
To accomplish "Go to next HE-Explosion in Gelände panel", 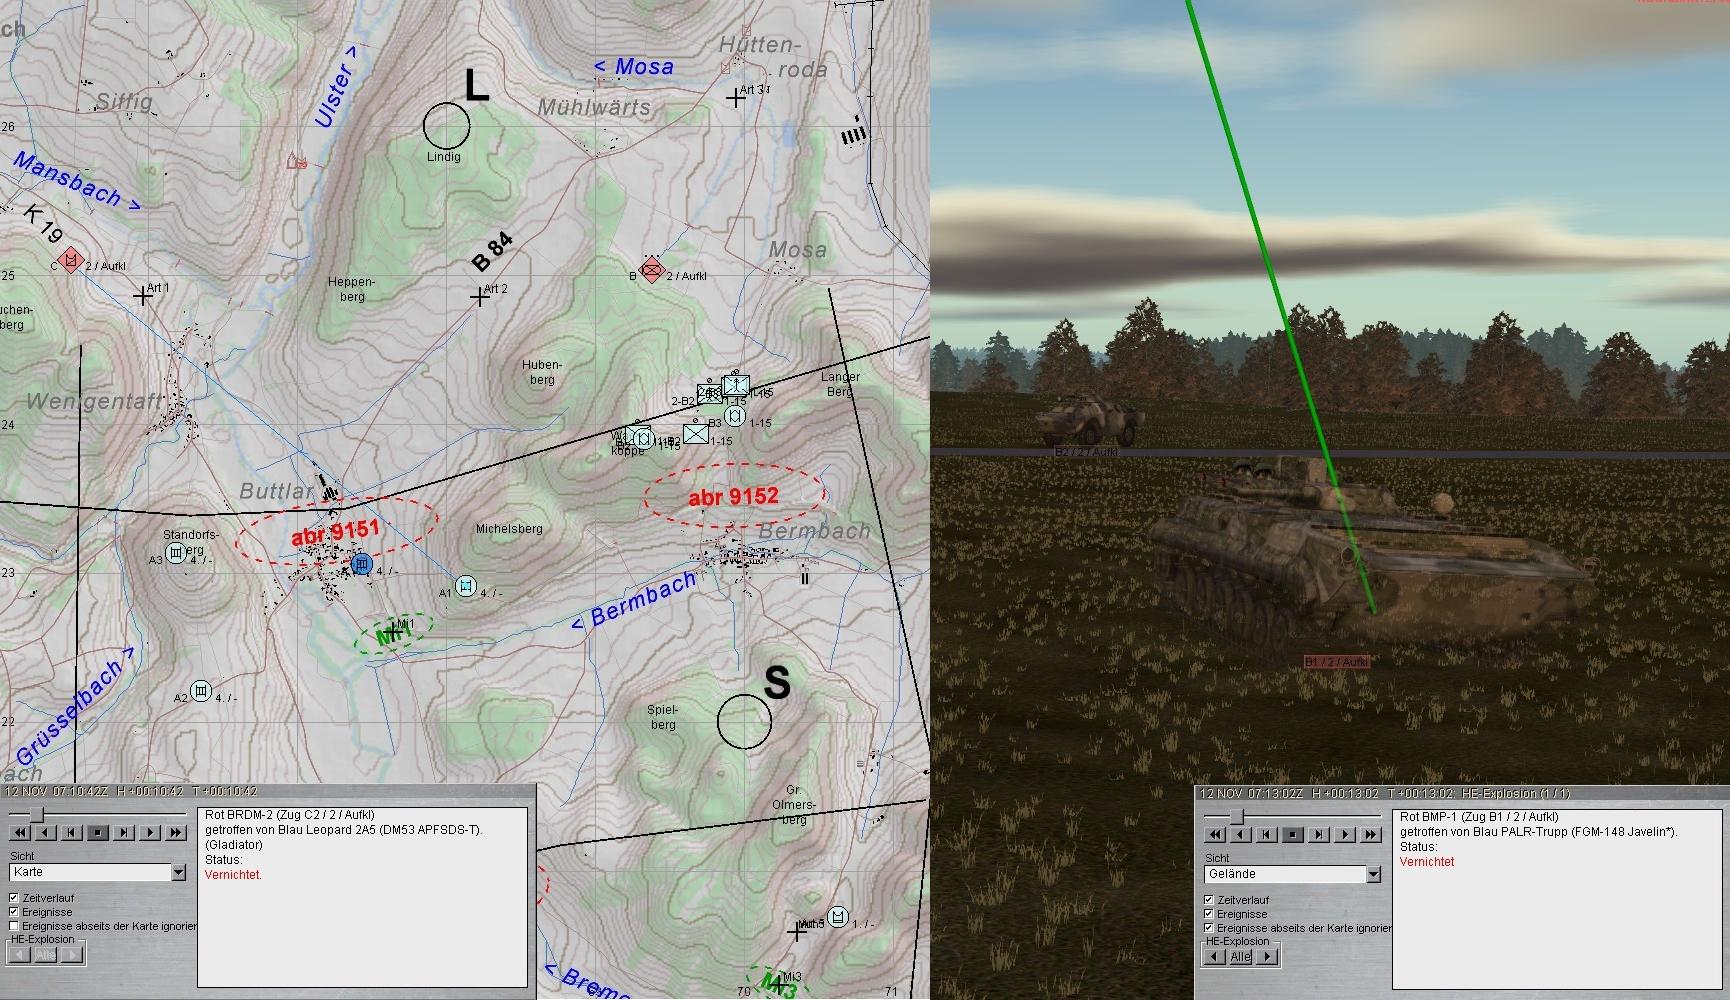I will 1267,957.
